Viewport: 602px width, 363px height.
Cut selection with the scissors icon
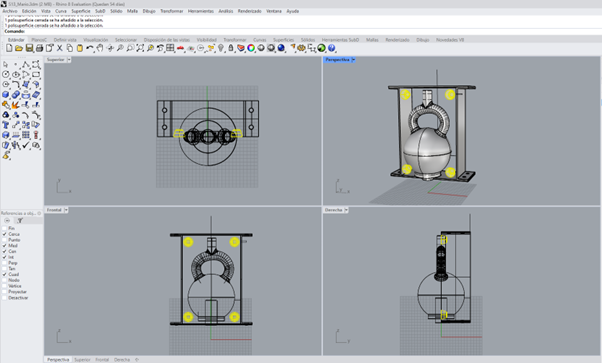[x=60, y=48]
